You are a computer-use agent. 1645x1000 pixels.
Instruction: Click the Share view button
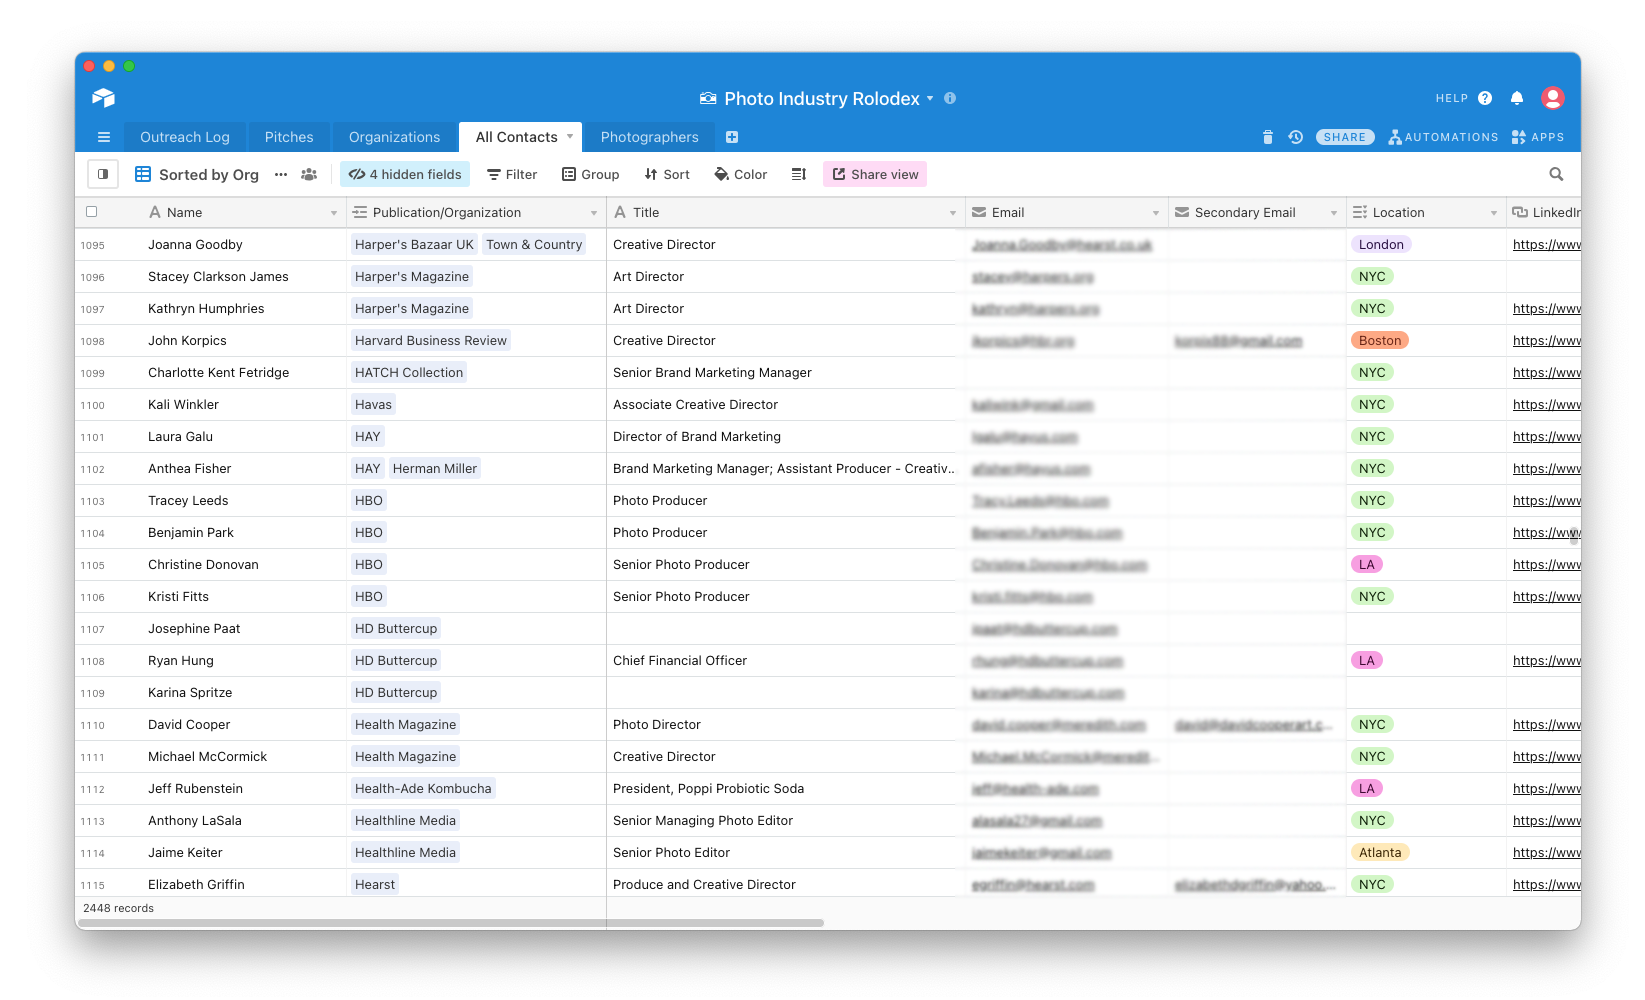[875, 174]
